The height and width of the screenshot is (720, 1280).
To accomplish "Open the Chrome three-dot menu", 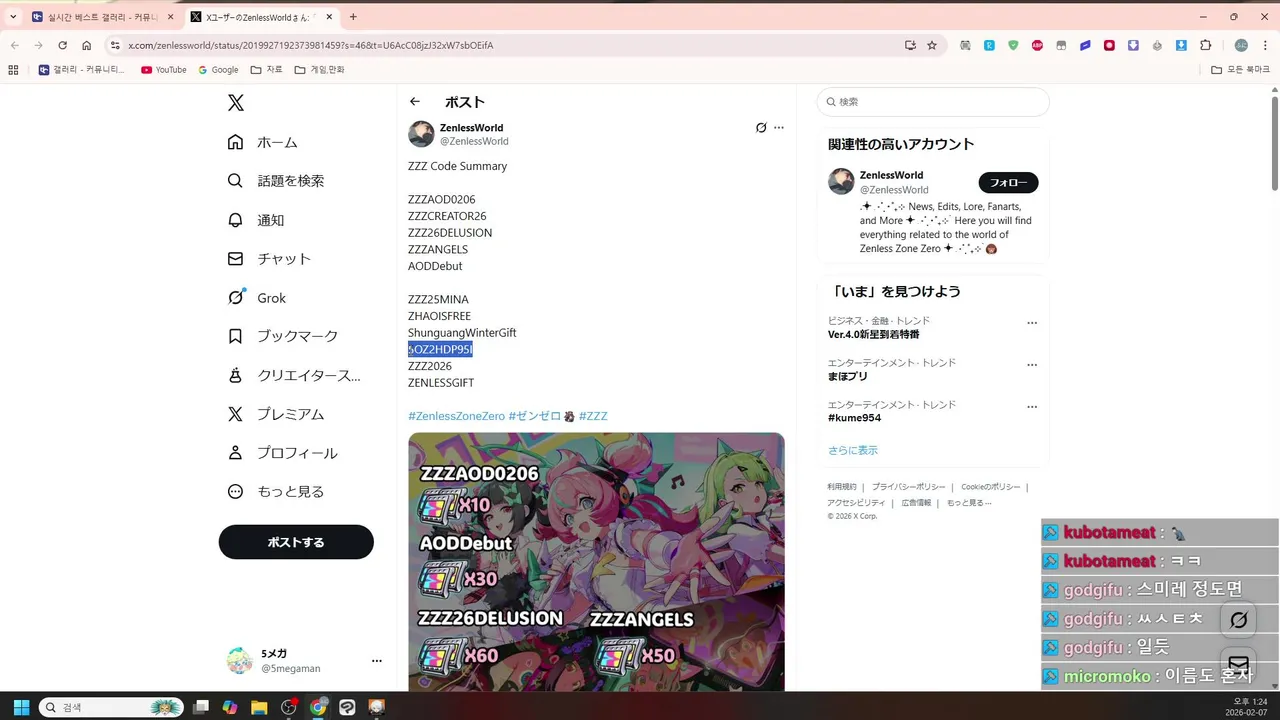I will [x=1265, y=45].
